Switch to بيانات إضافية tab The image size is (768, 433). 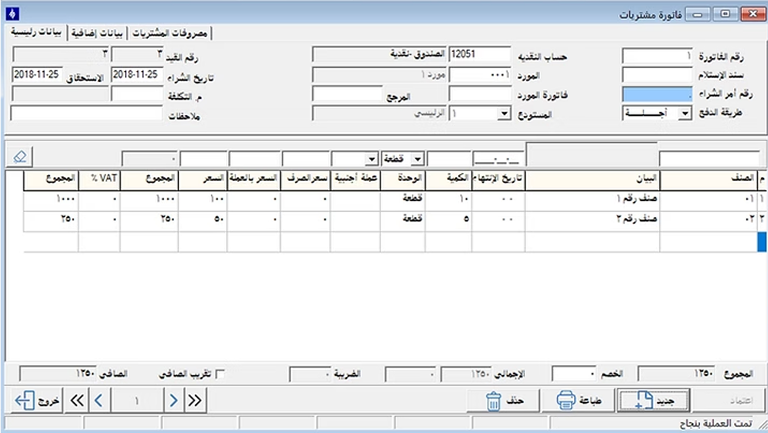96,33
